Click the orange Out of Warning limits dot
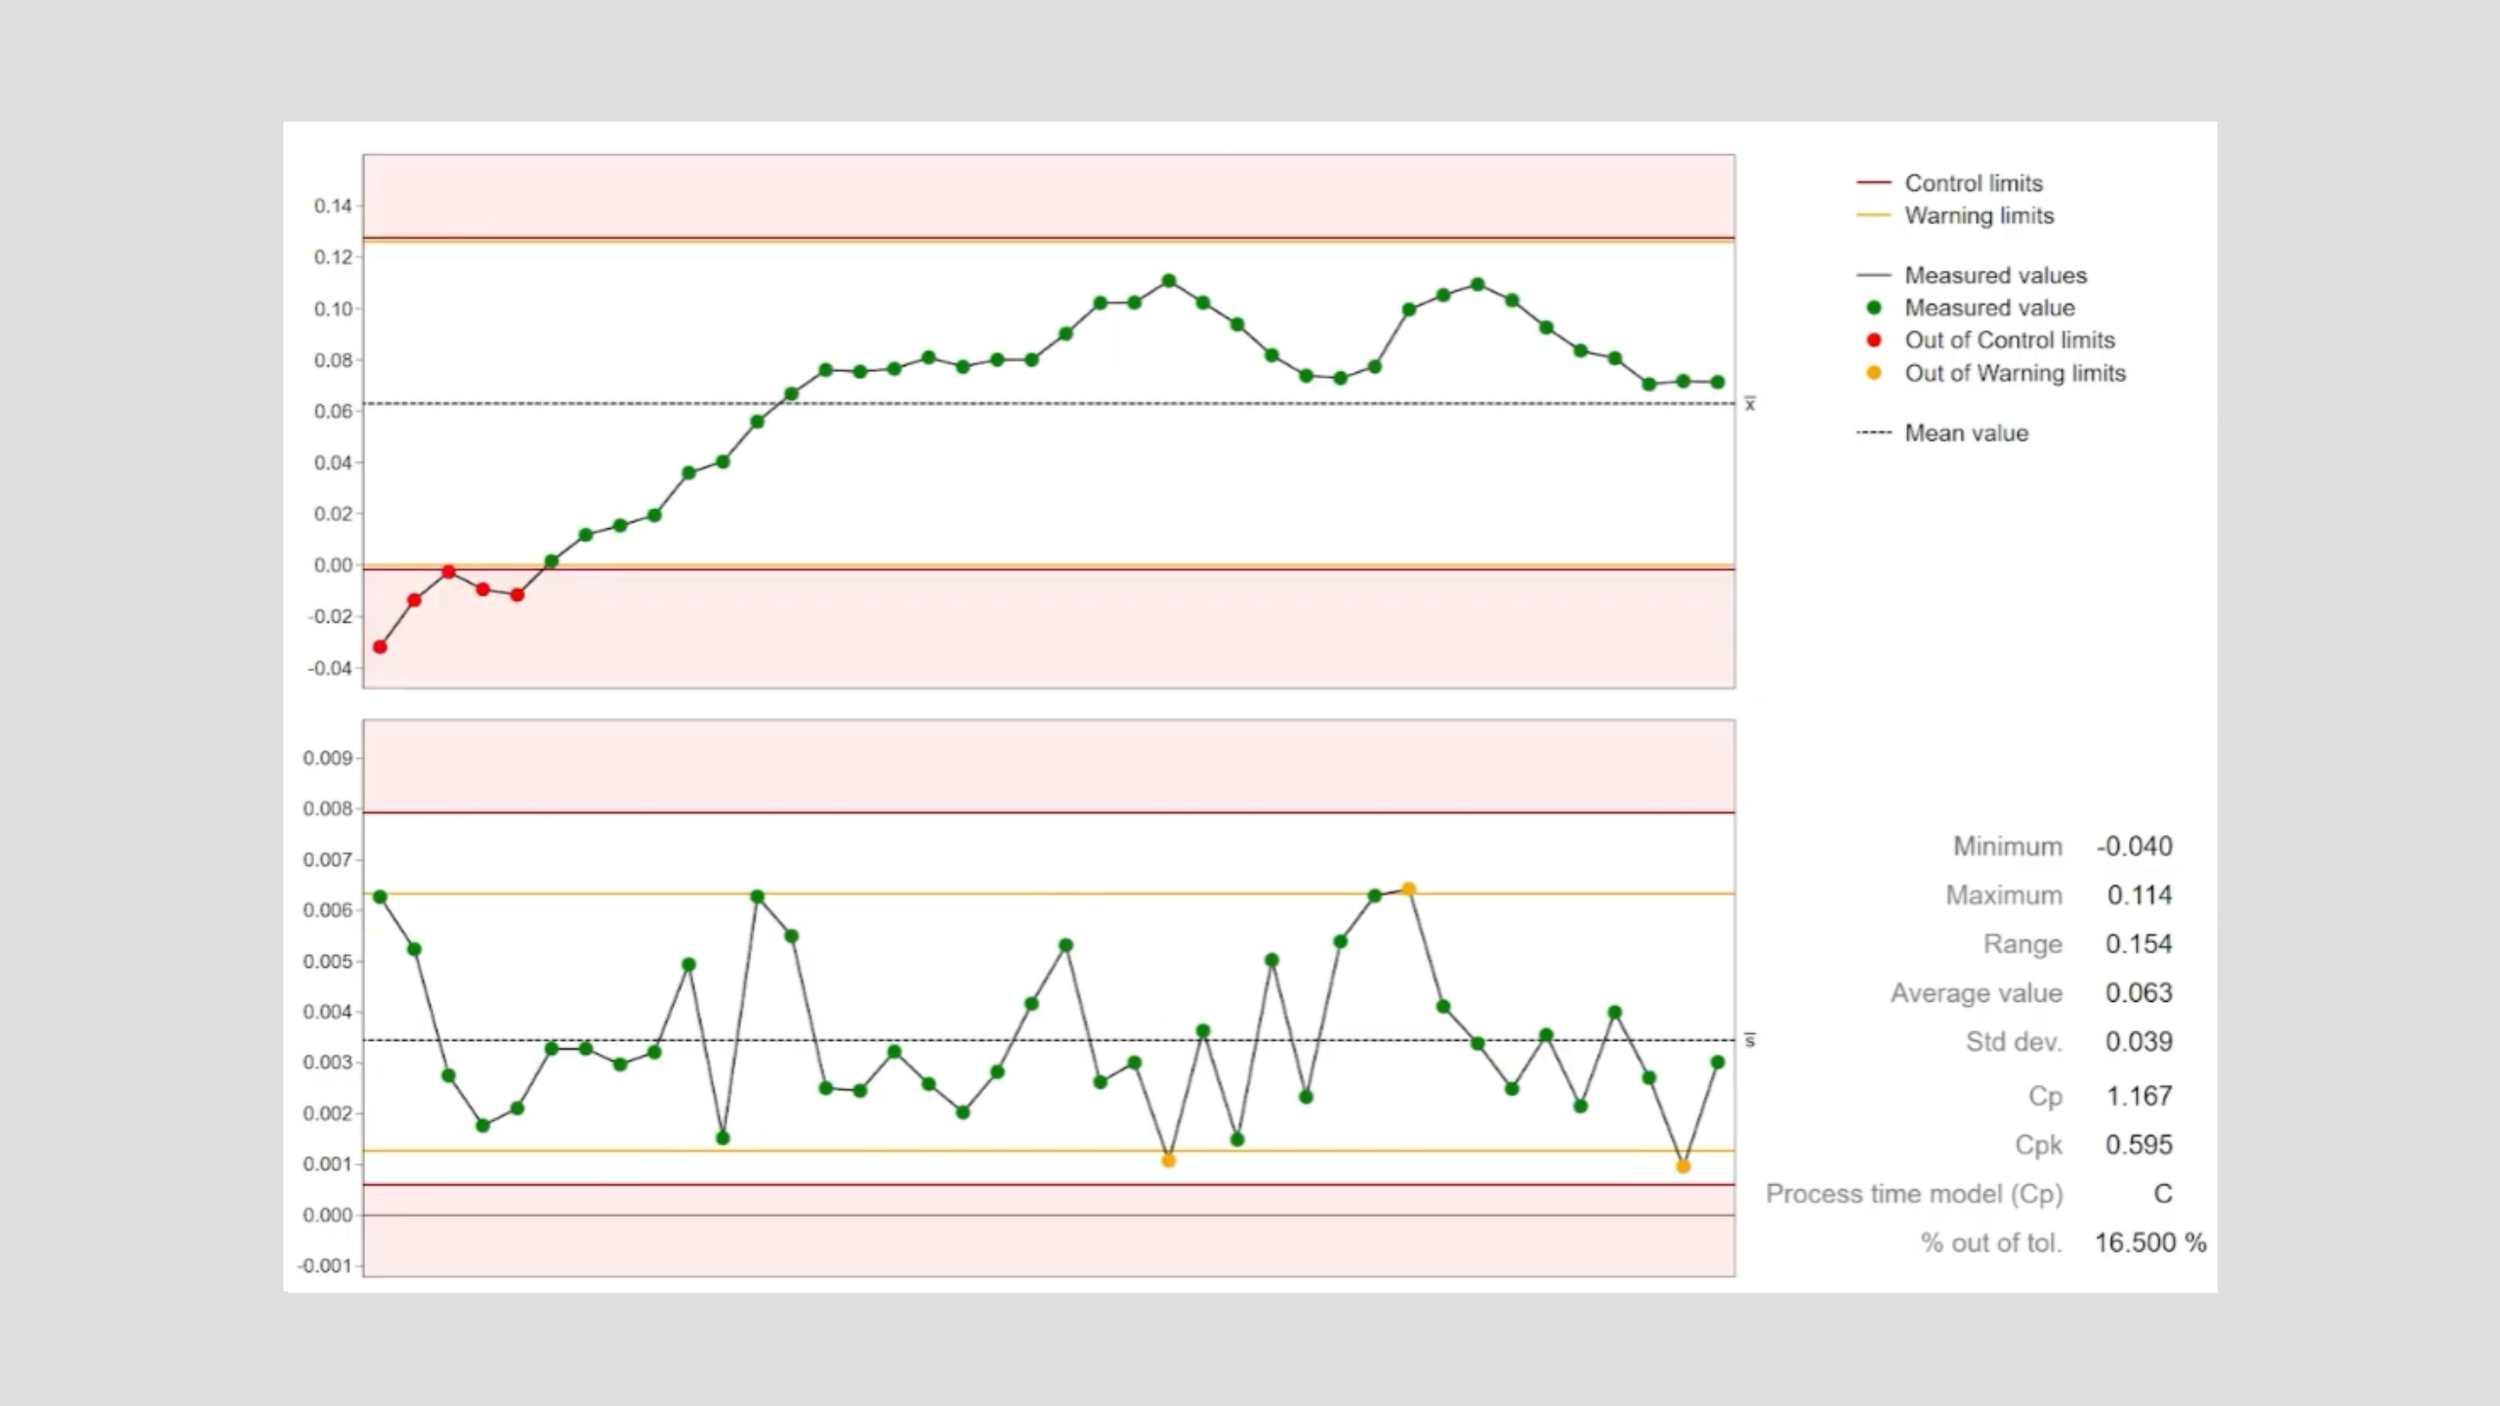Image resolution: width=2500 pixels, height=1406 pixels. (1874, 373)
